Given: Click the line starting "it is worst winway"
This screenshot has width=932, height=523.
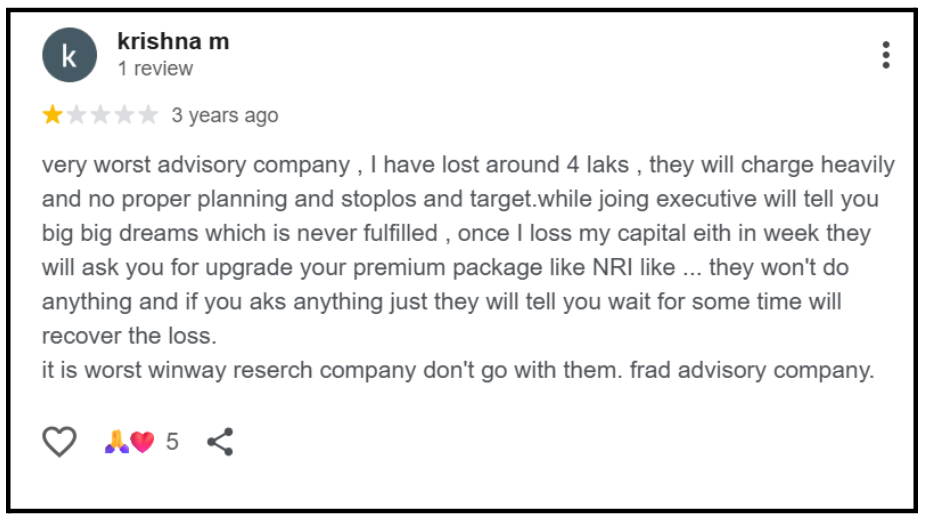Looking at the screenshot, I should click(x=458, y=370).
